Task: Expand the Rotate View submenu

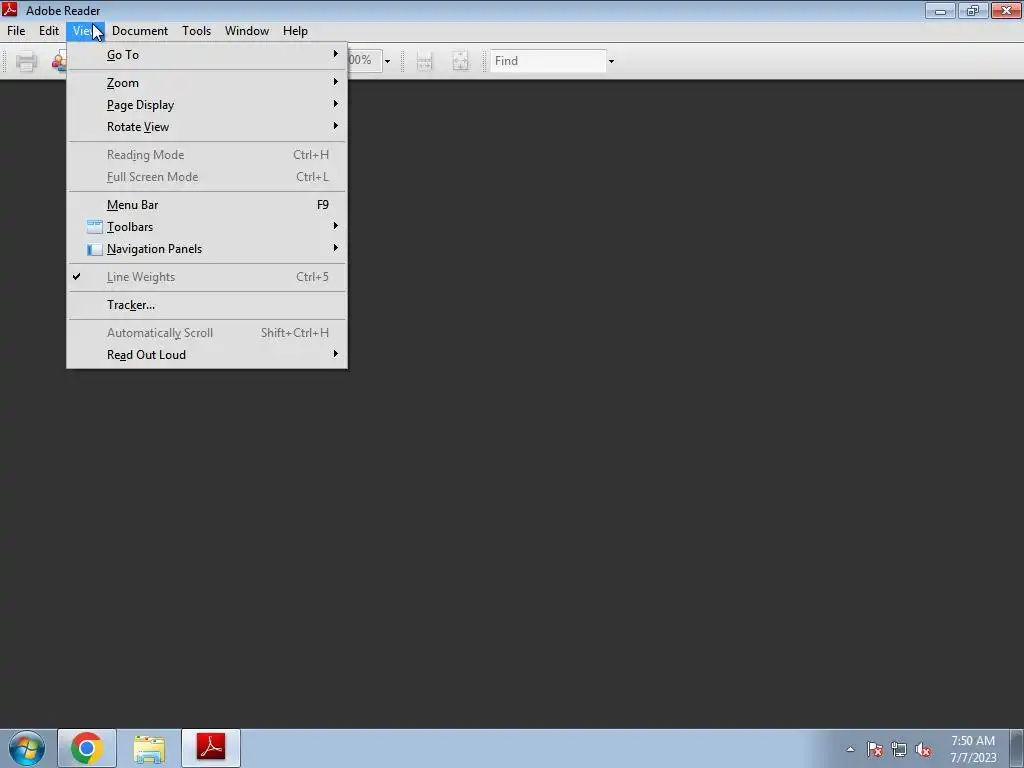Action: tap(207, 127)
